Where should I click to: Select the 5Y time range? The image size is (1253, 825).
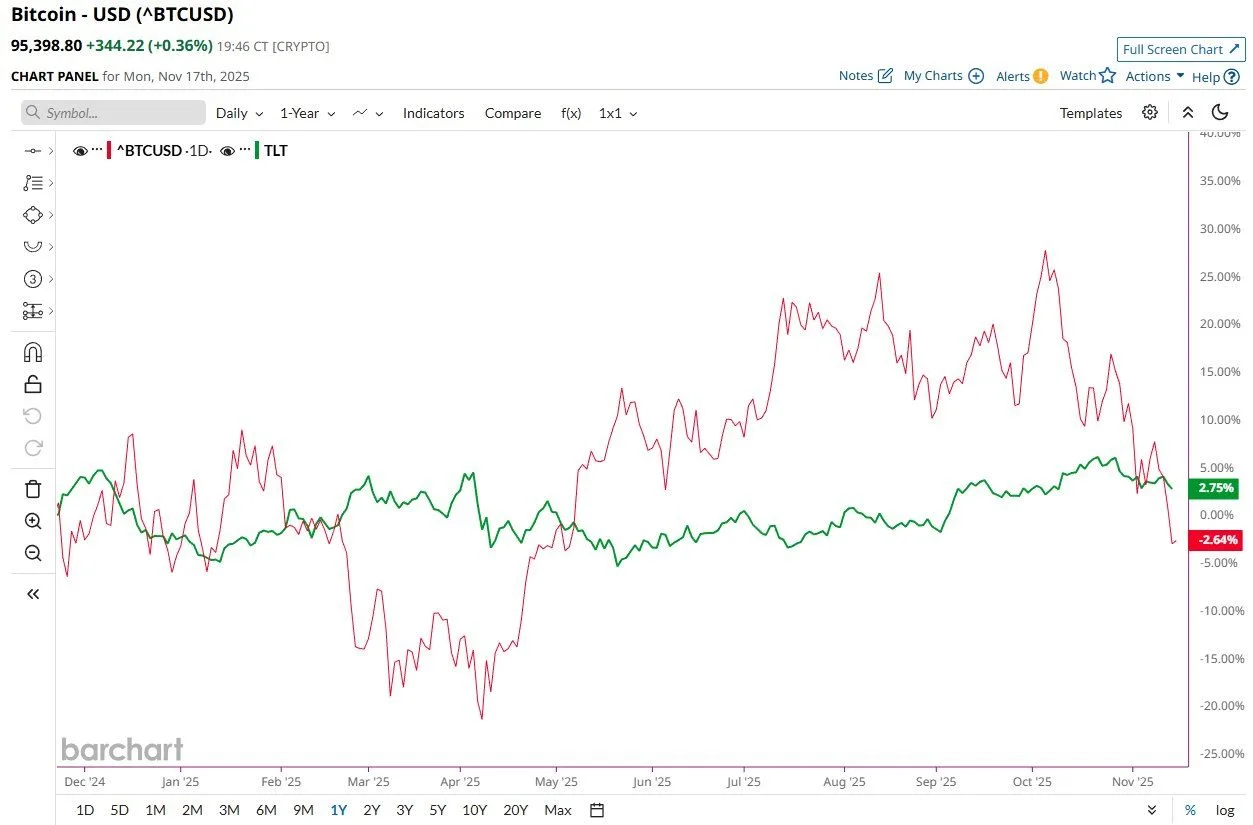[437, 810]
